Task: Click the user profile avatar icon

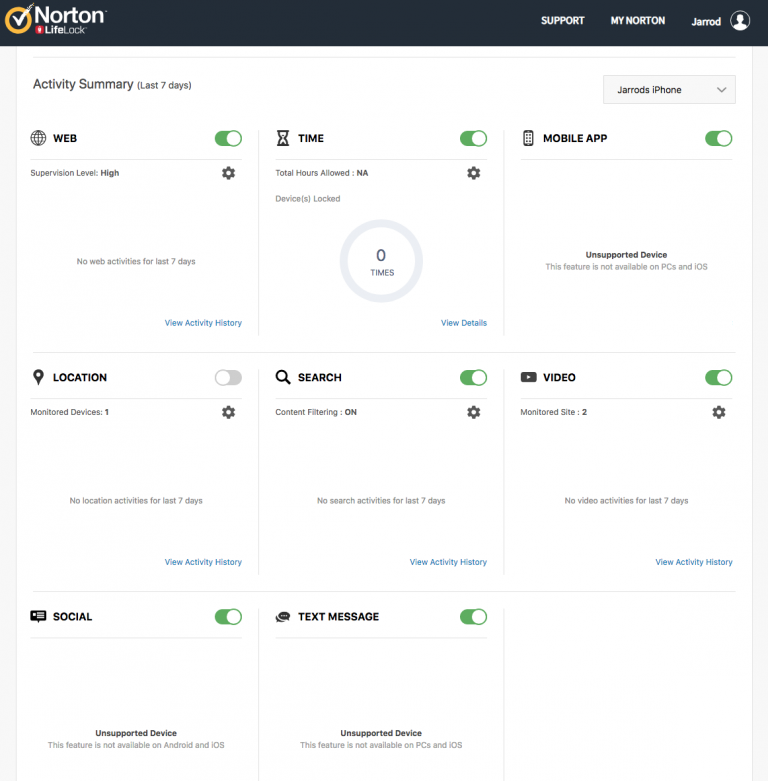Action: click(x=739, y=21)
